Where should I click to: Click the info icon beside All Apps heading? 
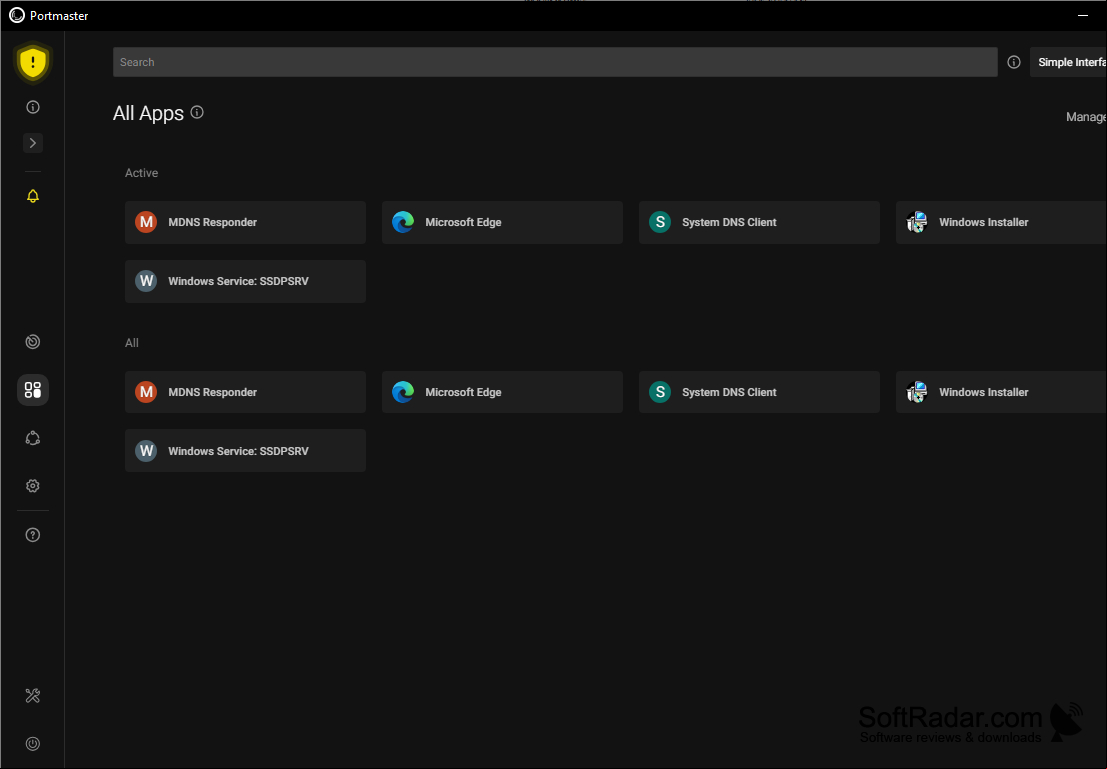point(198,112)
